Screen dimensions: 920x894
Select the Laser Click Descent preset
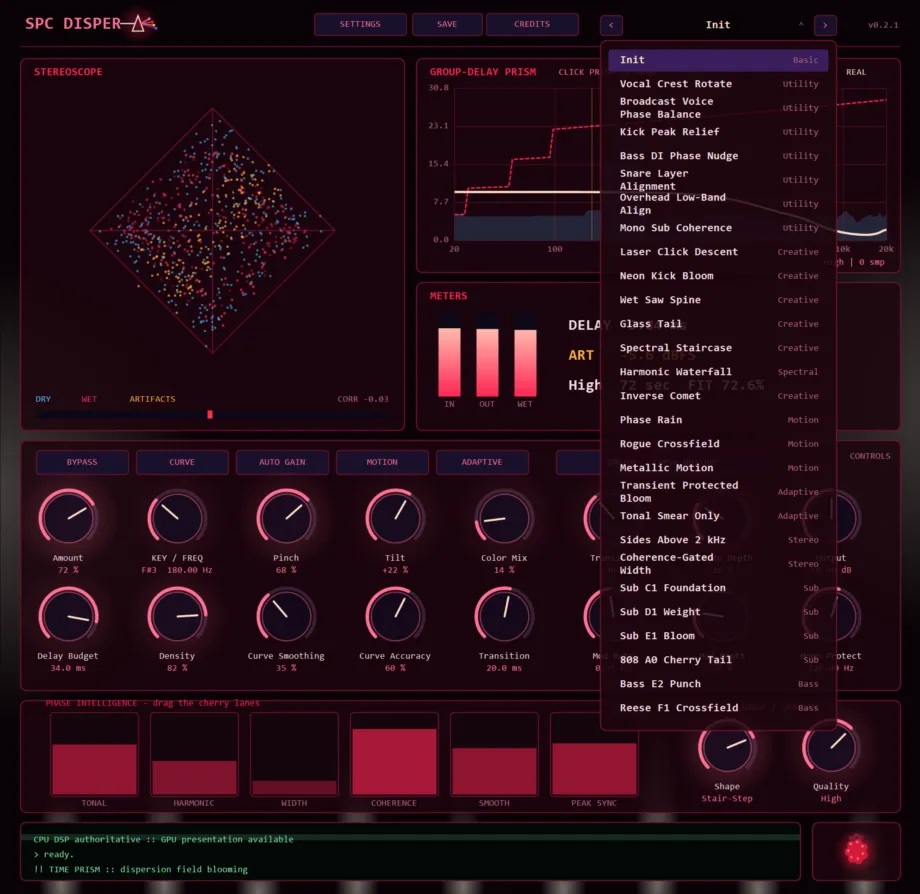pyautogui.click(x=718, y=252)
